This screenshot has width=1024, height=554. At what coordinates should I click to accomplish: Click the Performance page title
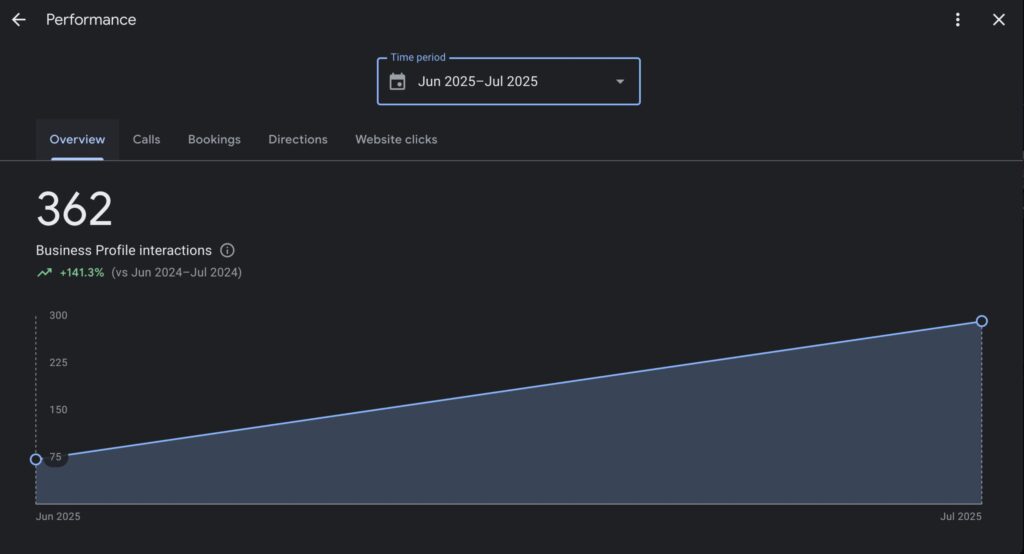91,20
